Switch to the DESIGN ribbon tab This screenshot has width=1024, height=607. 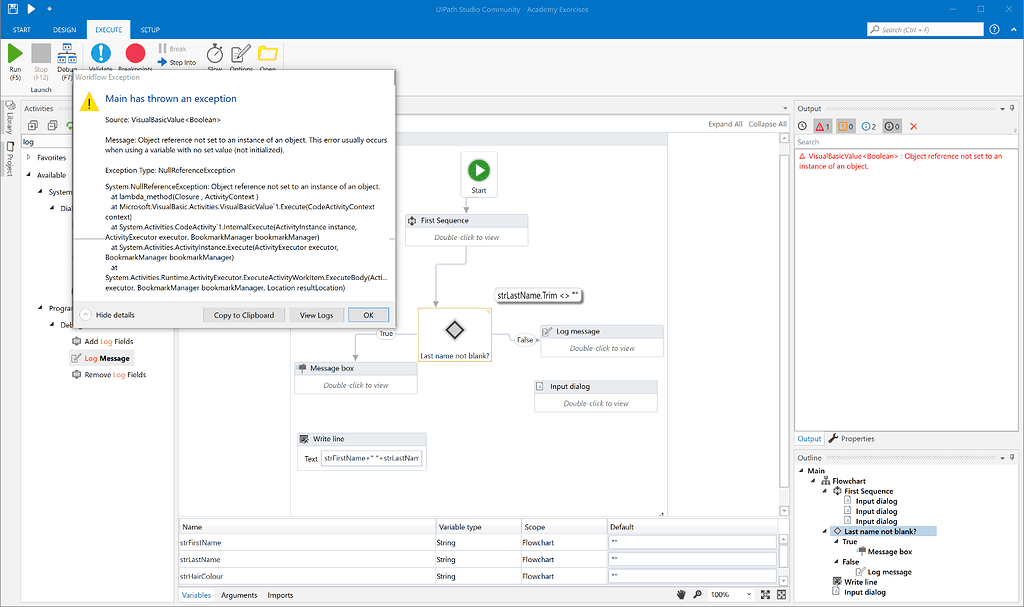63,29
